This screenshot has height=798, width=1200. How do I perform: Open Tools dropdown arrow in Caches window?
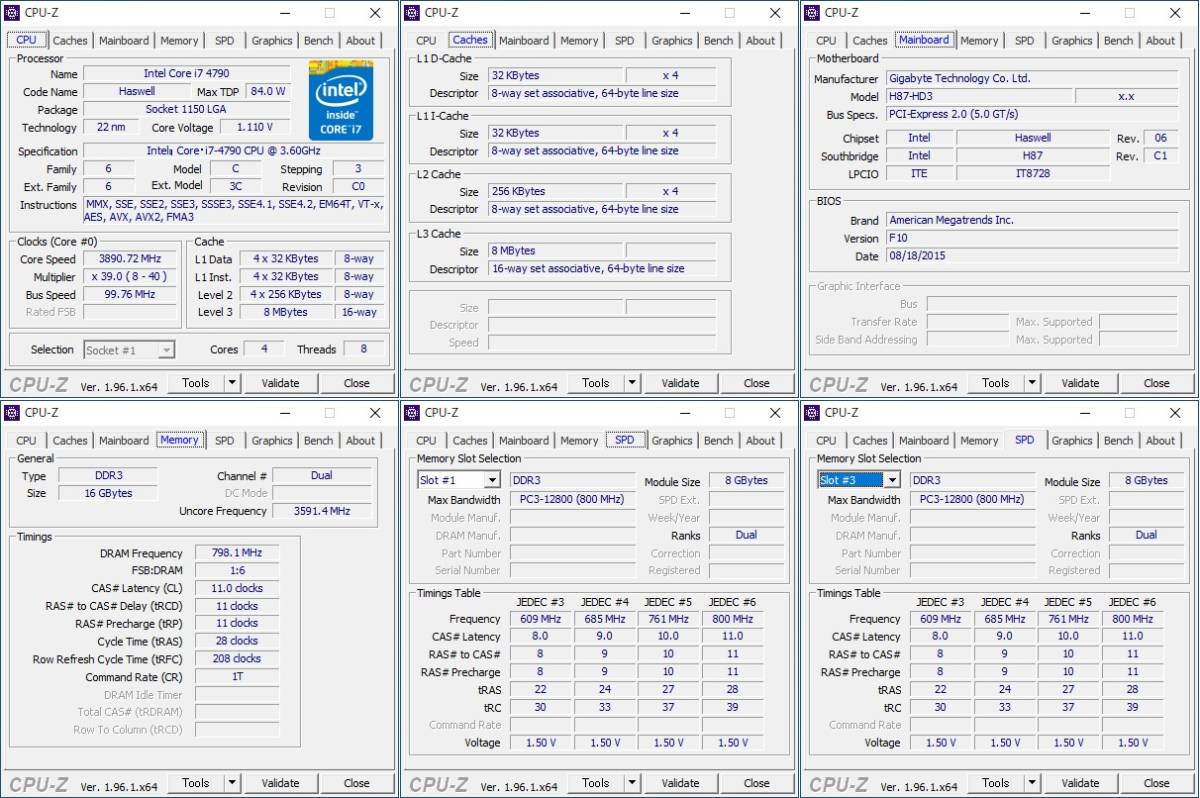pos(632,383)
